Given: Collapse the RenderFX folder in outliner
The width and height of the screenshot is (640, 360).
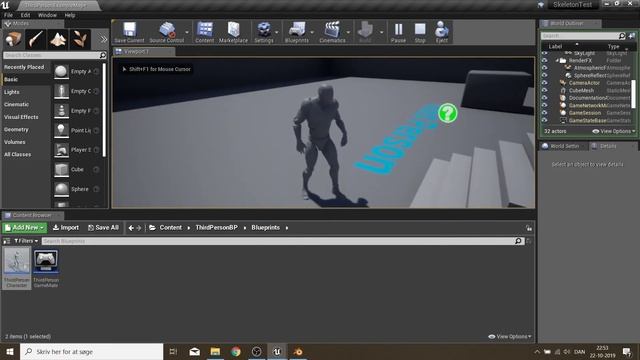Looking at the screenshot, I should [557, 60].
